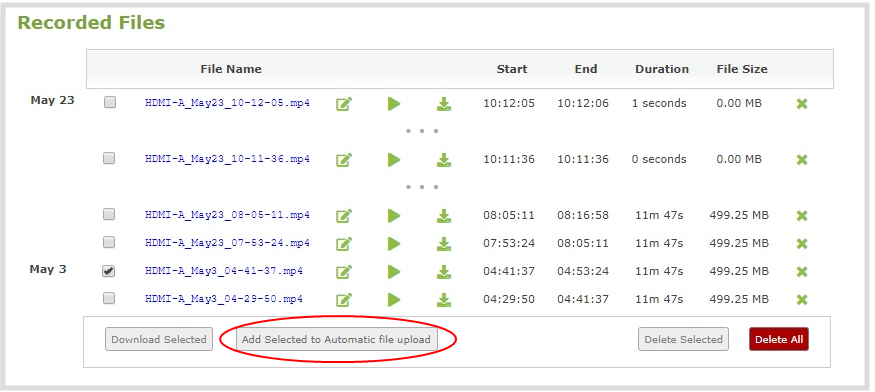This screenshot has height=392, width=875.
Task: Delete HDMI-A_May23_07-53-24.mp4 with the green X
Action: [x=802, y=243]
